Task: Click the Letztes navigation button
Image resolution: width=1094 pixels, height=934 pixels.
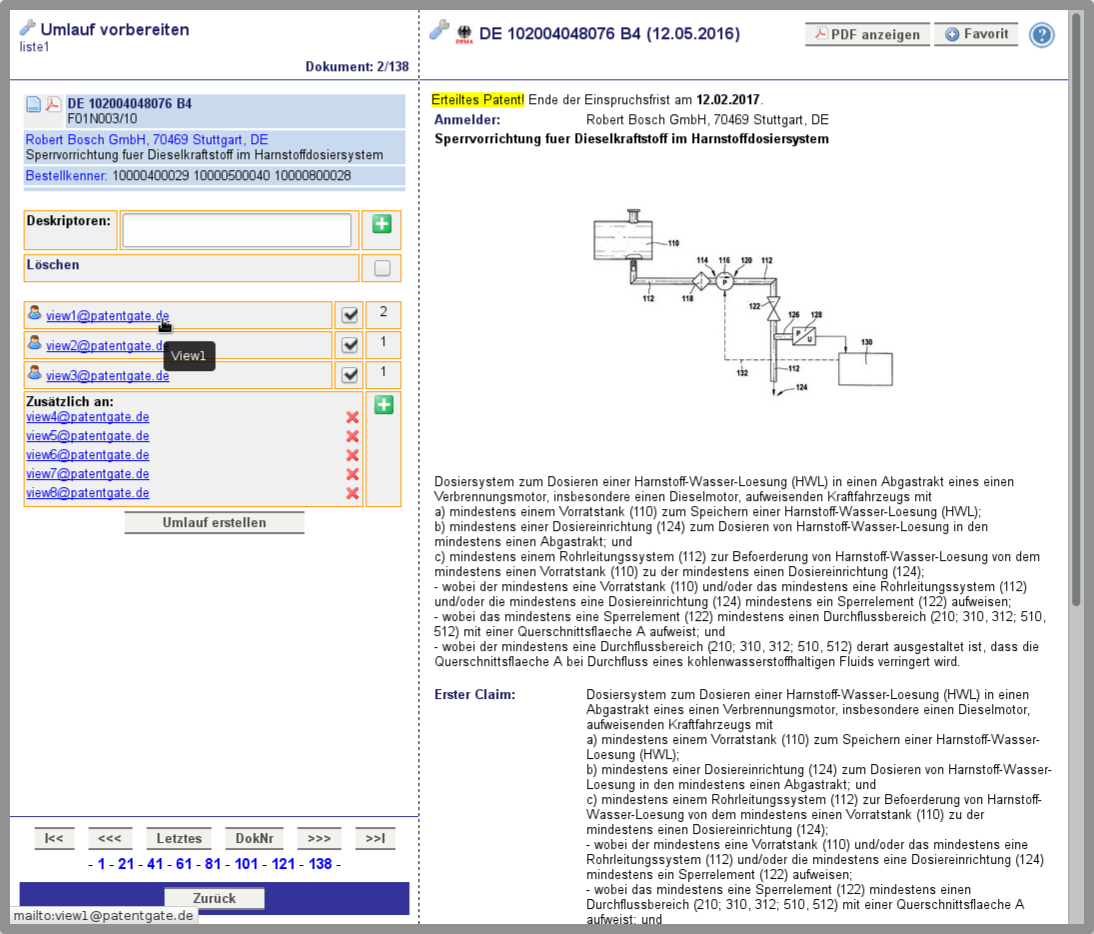Action: point(179,838)
